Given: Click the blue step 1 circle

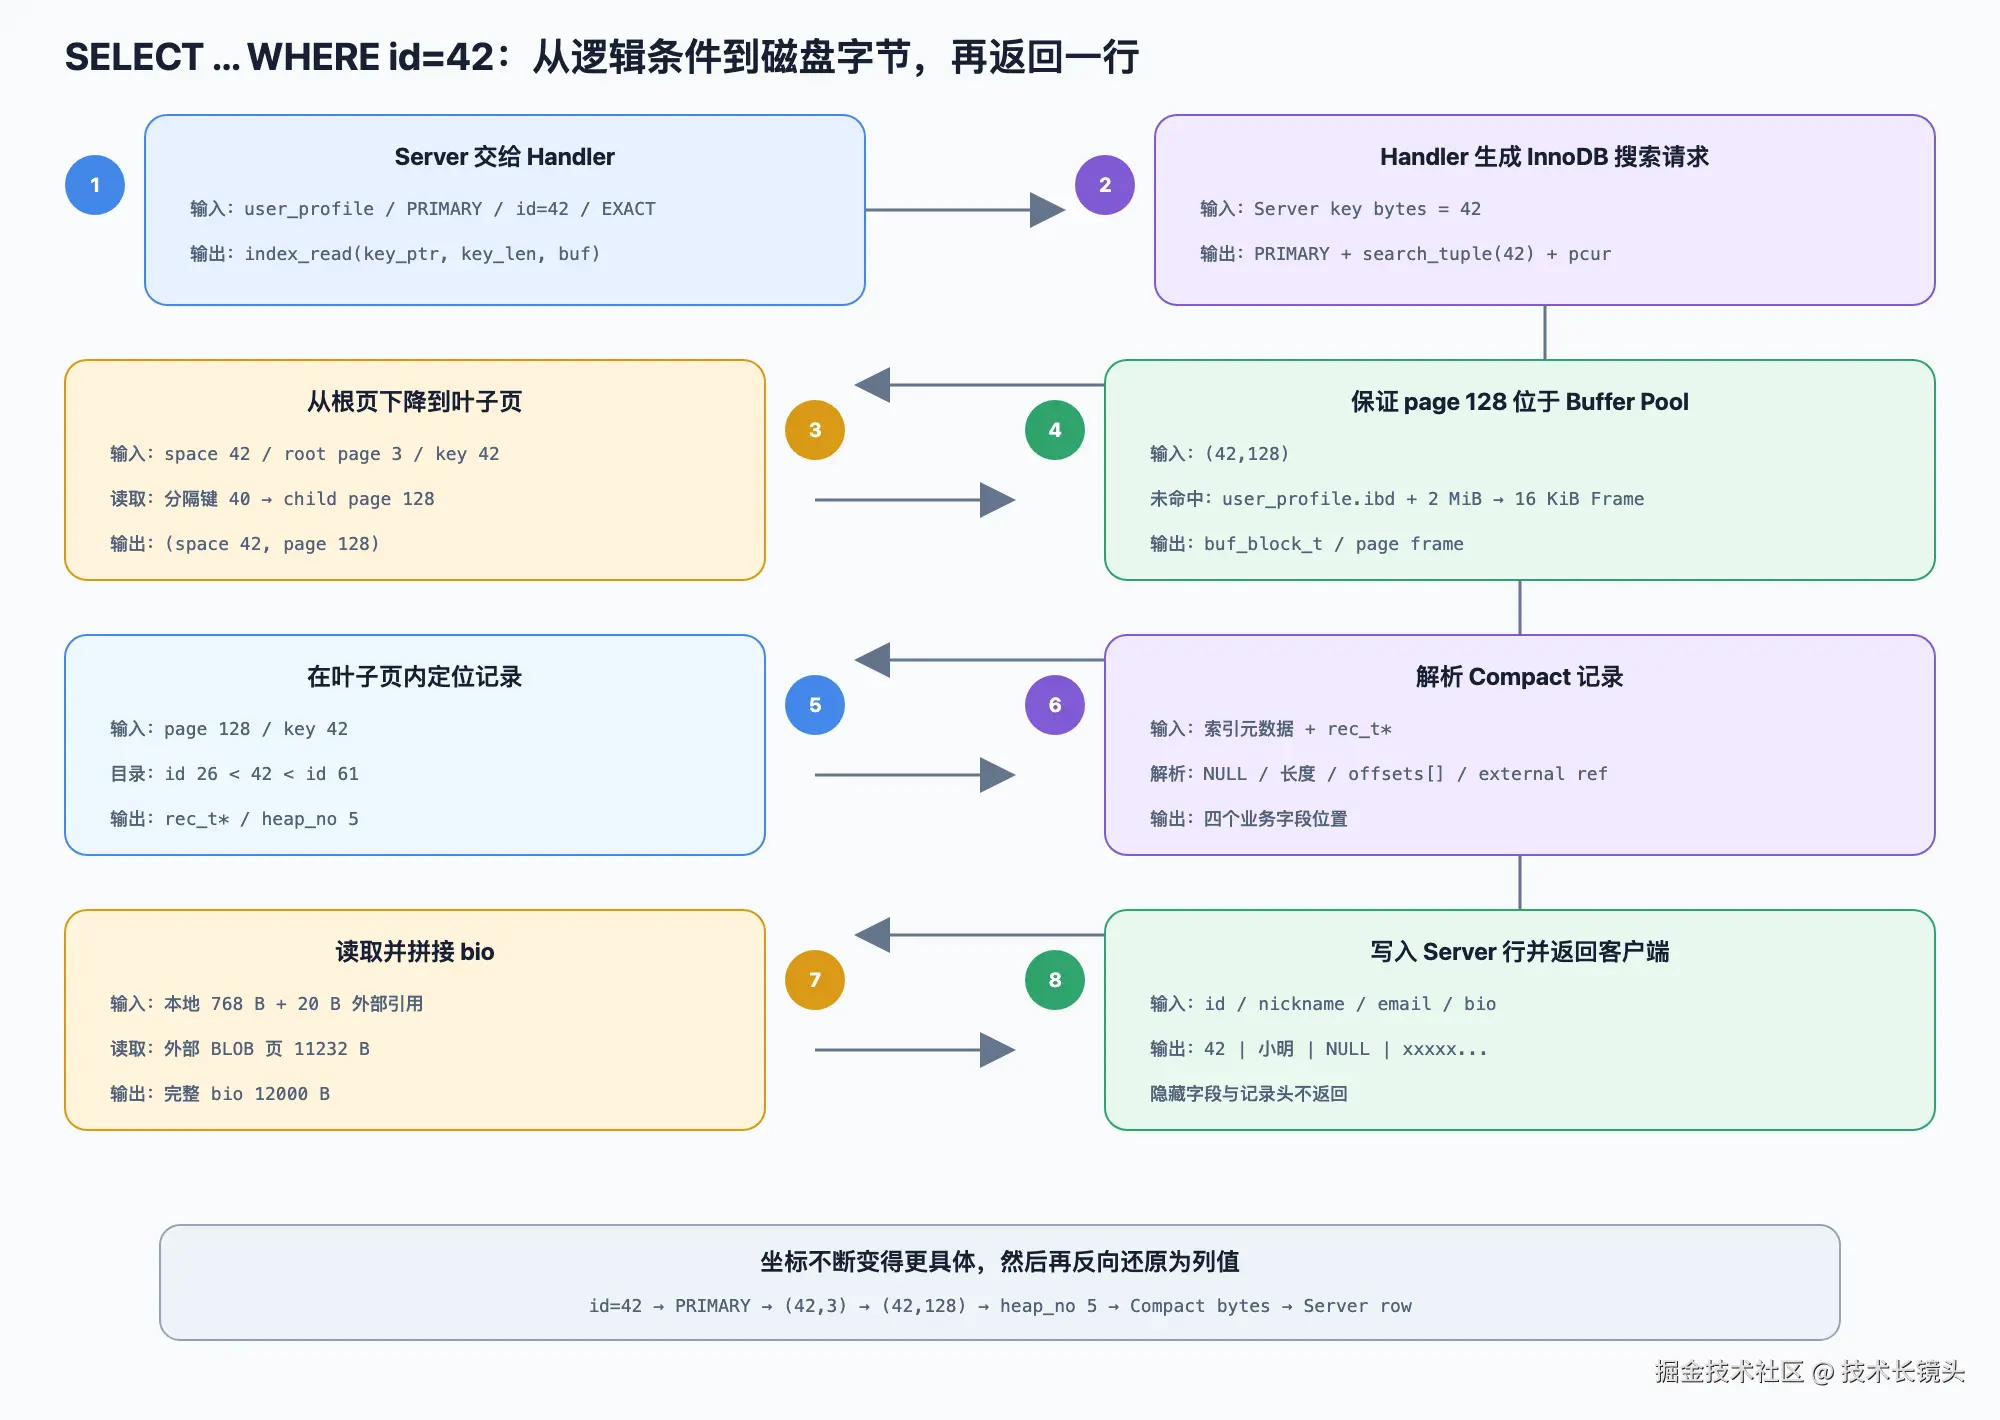Looking at the screenshot, I should (95, 185).
